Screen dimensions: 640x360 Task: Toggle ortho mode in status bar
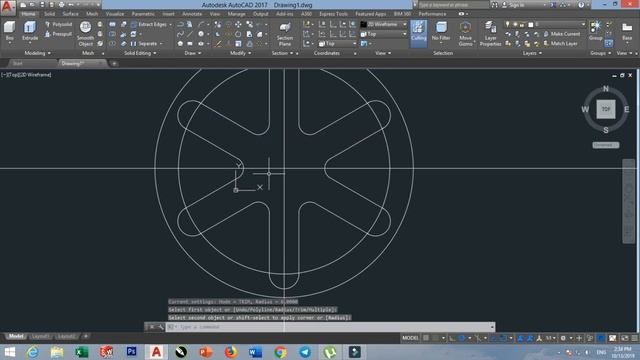tap(452, 338)
